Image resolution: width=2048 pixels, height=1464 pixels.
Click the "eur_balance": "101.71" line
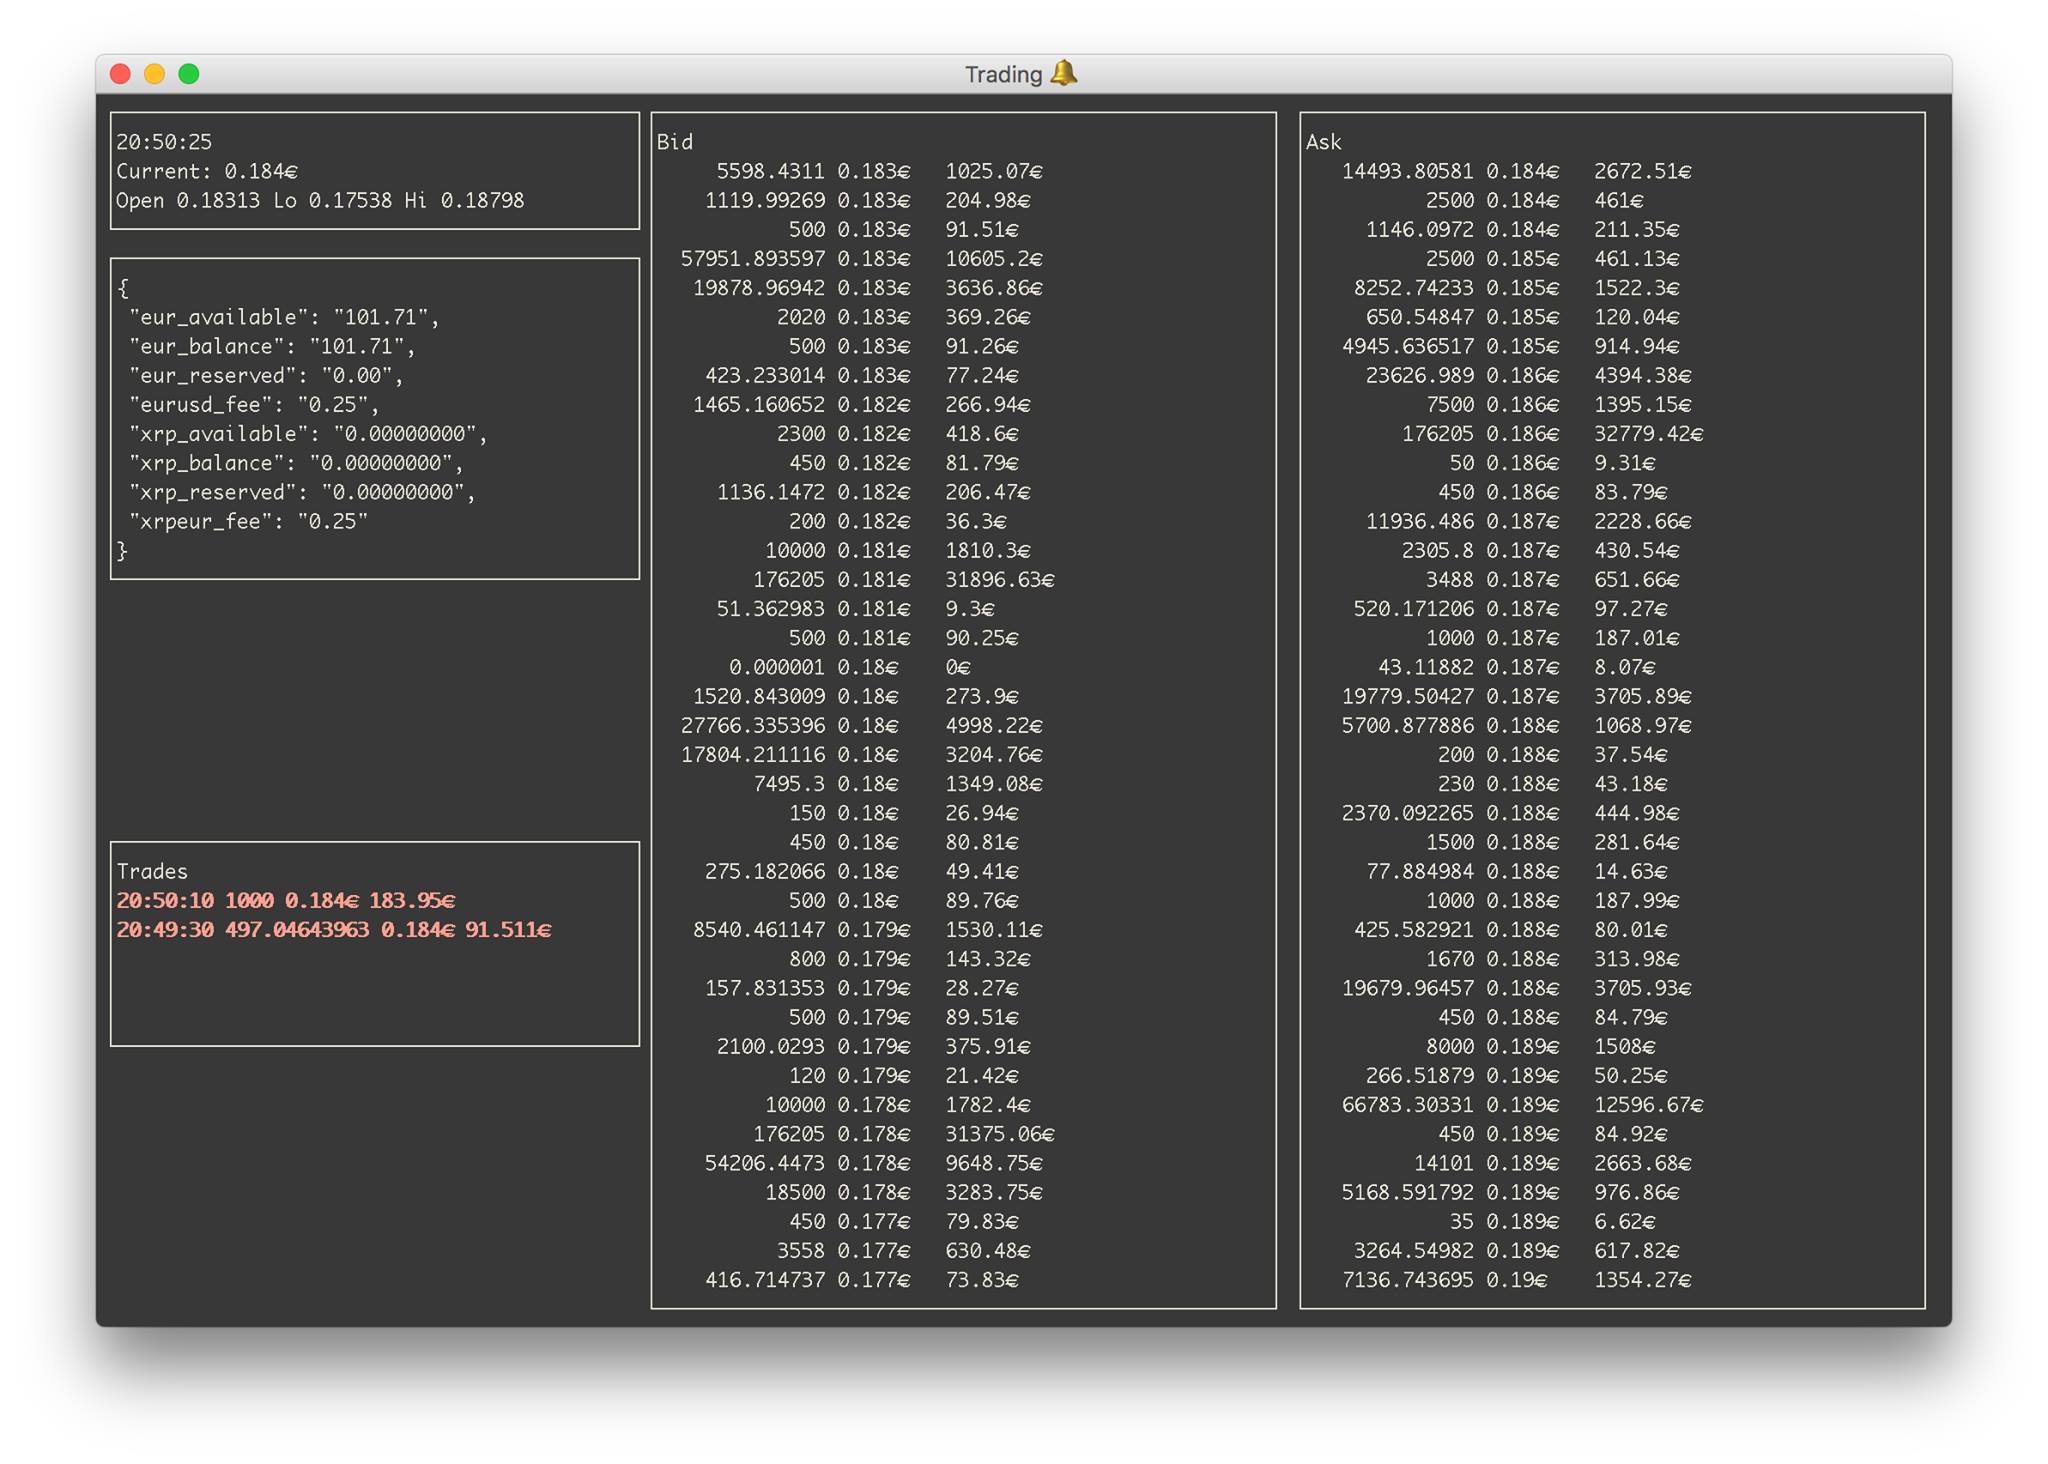point(272,346)
